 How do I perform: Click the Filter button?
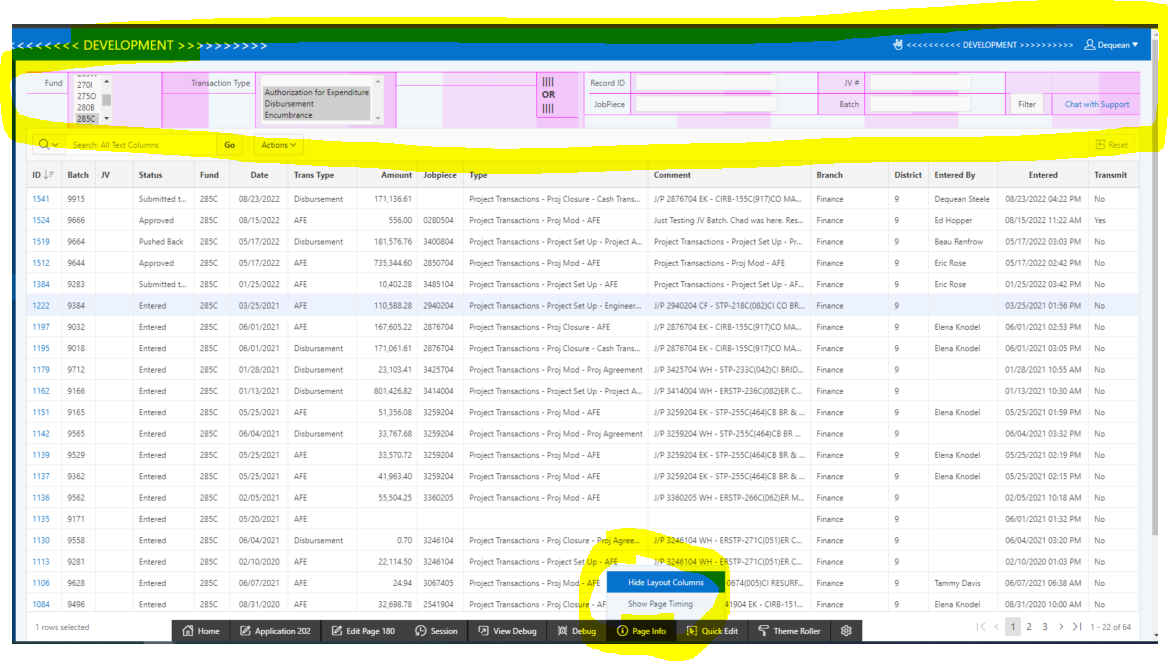(1027, 104)
